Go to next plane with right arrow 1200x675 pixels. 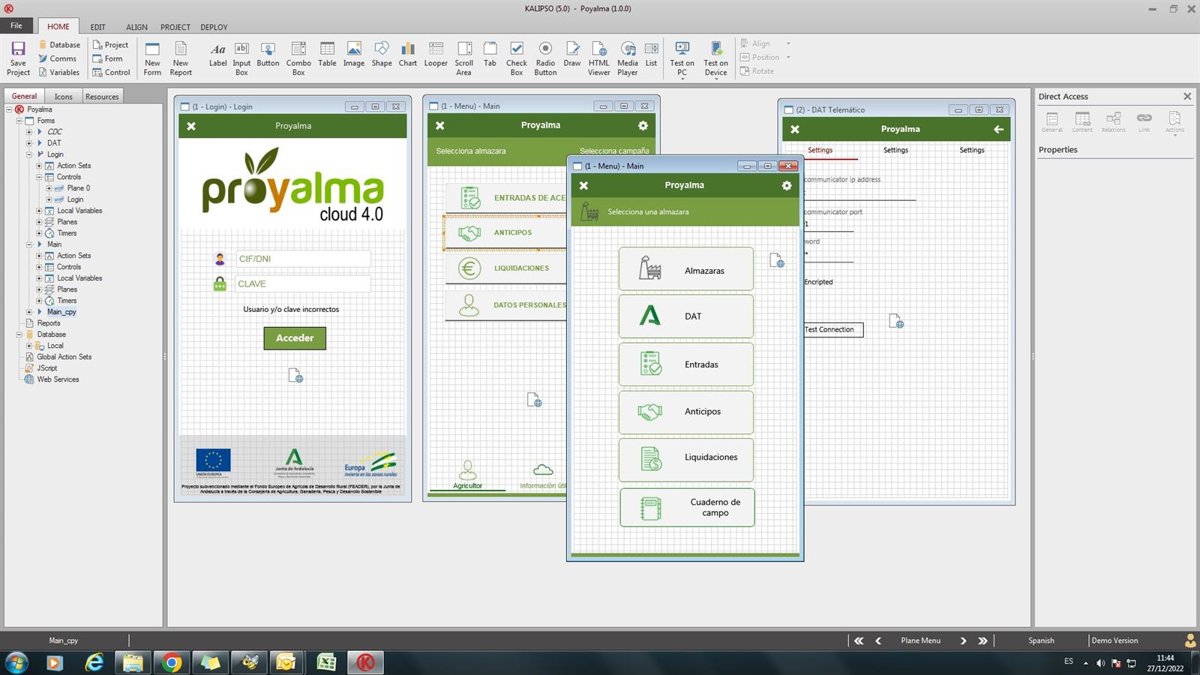pos(963,641)
